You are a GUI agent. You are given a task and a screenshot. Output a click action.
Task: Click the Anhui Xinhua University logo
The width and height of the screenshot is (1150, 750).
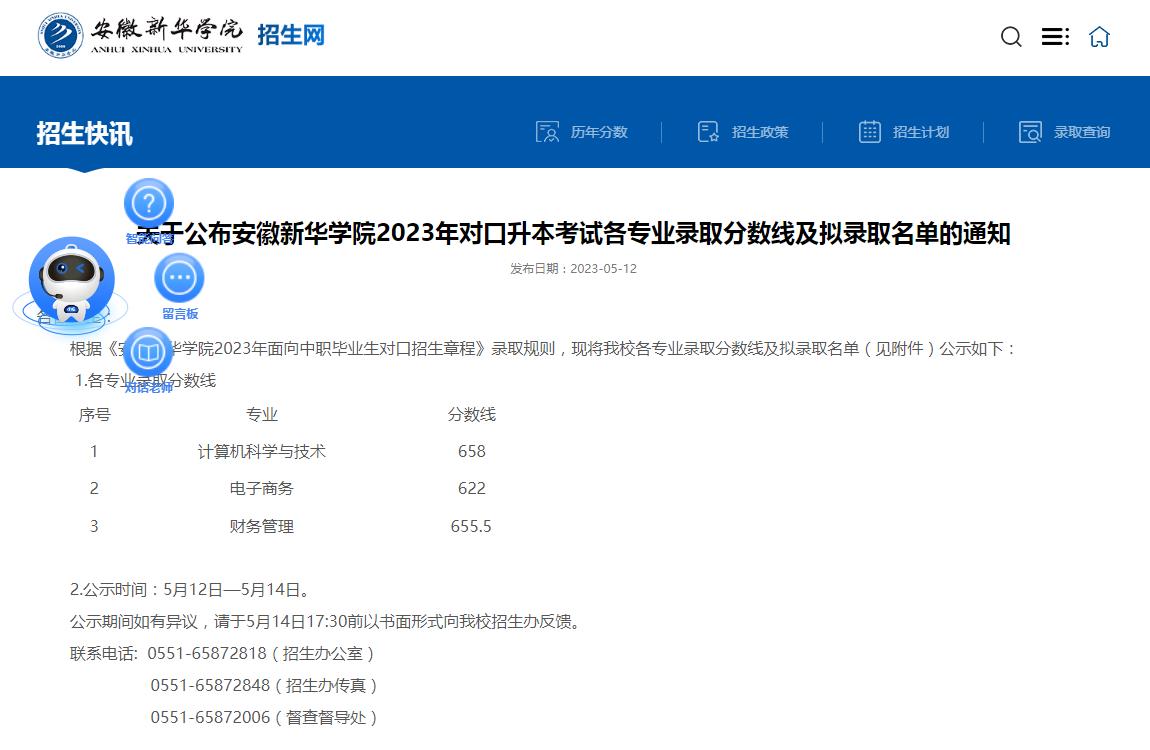point(140,35)
